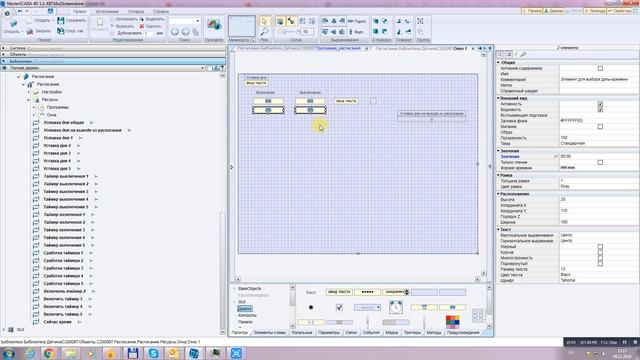
Task: Pick the color palette element in palette
Action: point(452,322)
